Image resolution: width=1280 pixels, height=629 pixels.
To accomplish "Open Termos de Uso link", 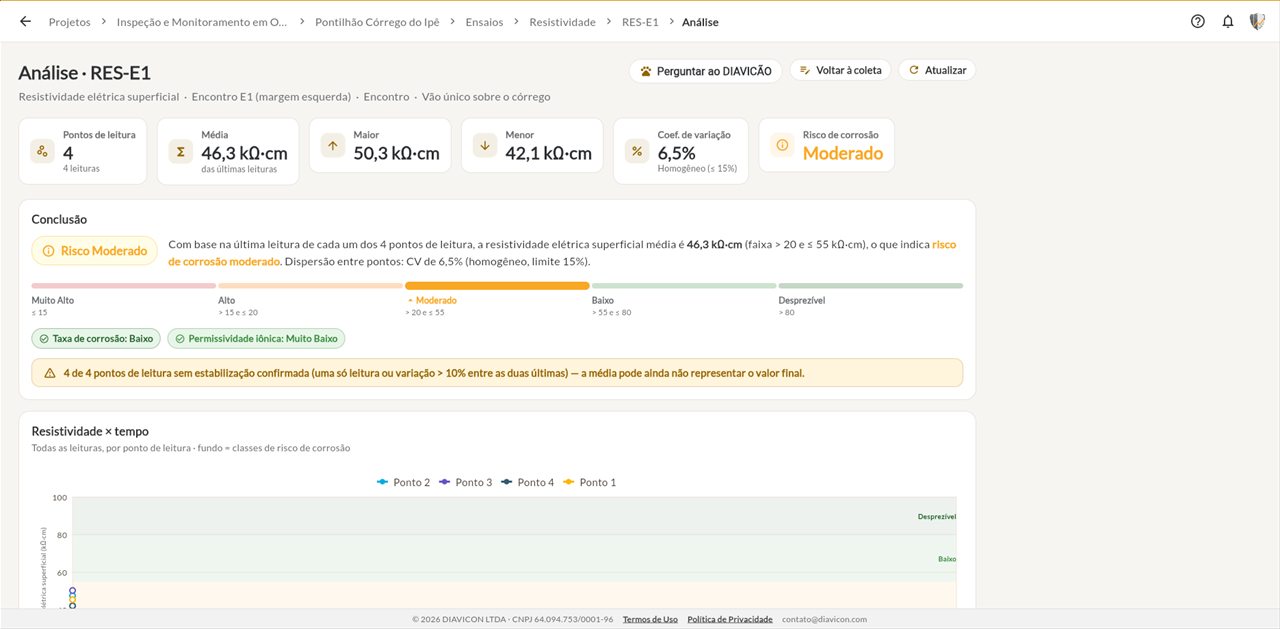I will pyautogui.click(x=650, y=619).
